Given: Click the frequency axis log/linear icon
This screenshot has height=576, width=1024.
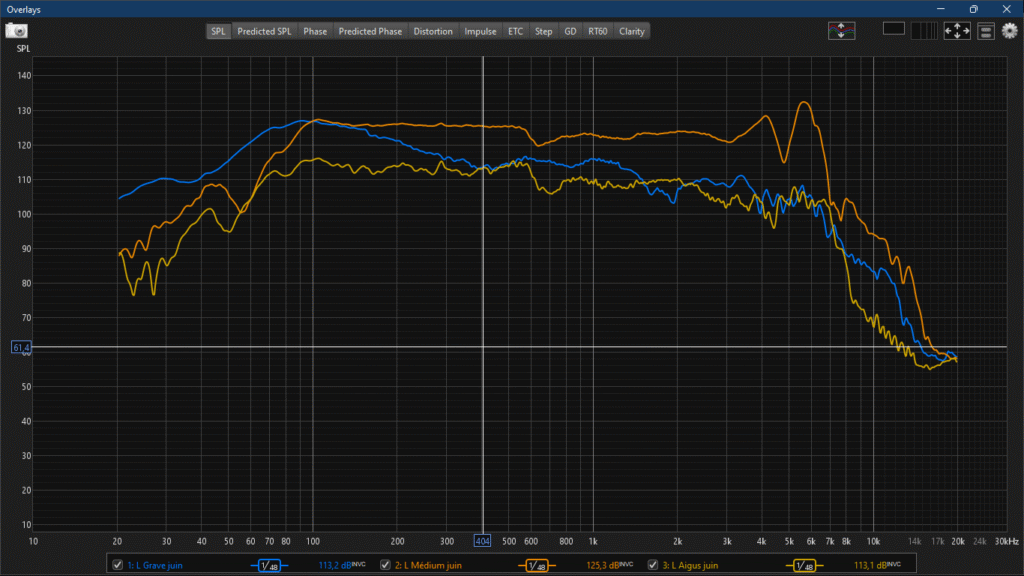Looking at the screenshot, I should tap(926, 31).
